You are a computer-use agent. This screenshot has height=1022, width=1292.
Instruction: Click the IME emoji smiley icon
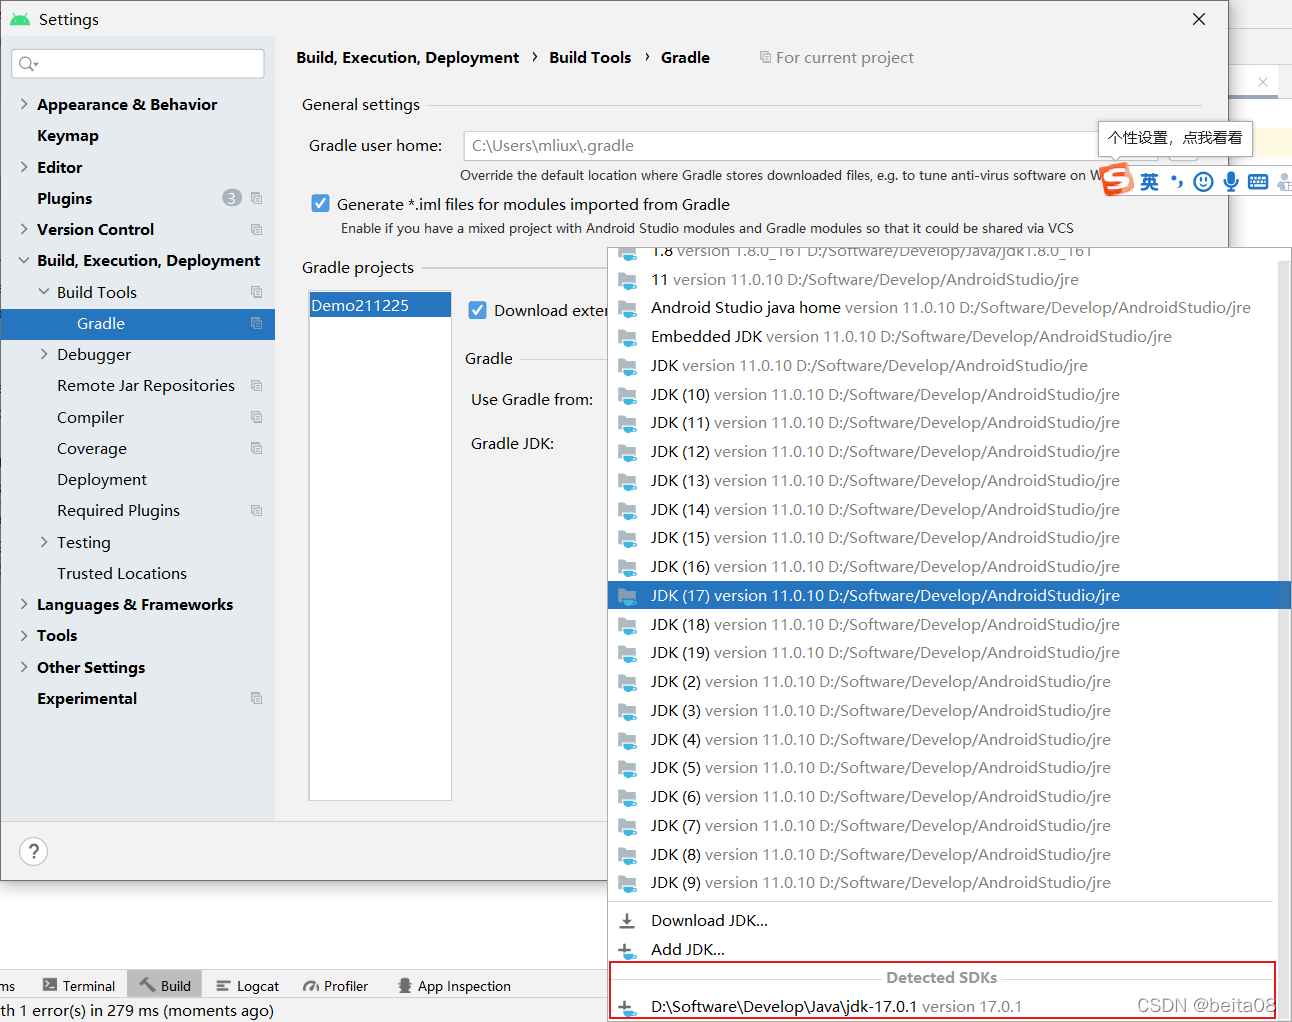[x=1204, y=182]
